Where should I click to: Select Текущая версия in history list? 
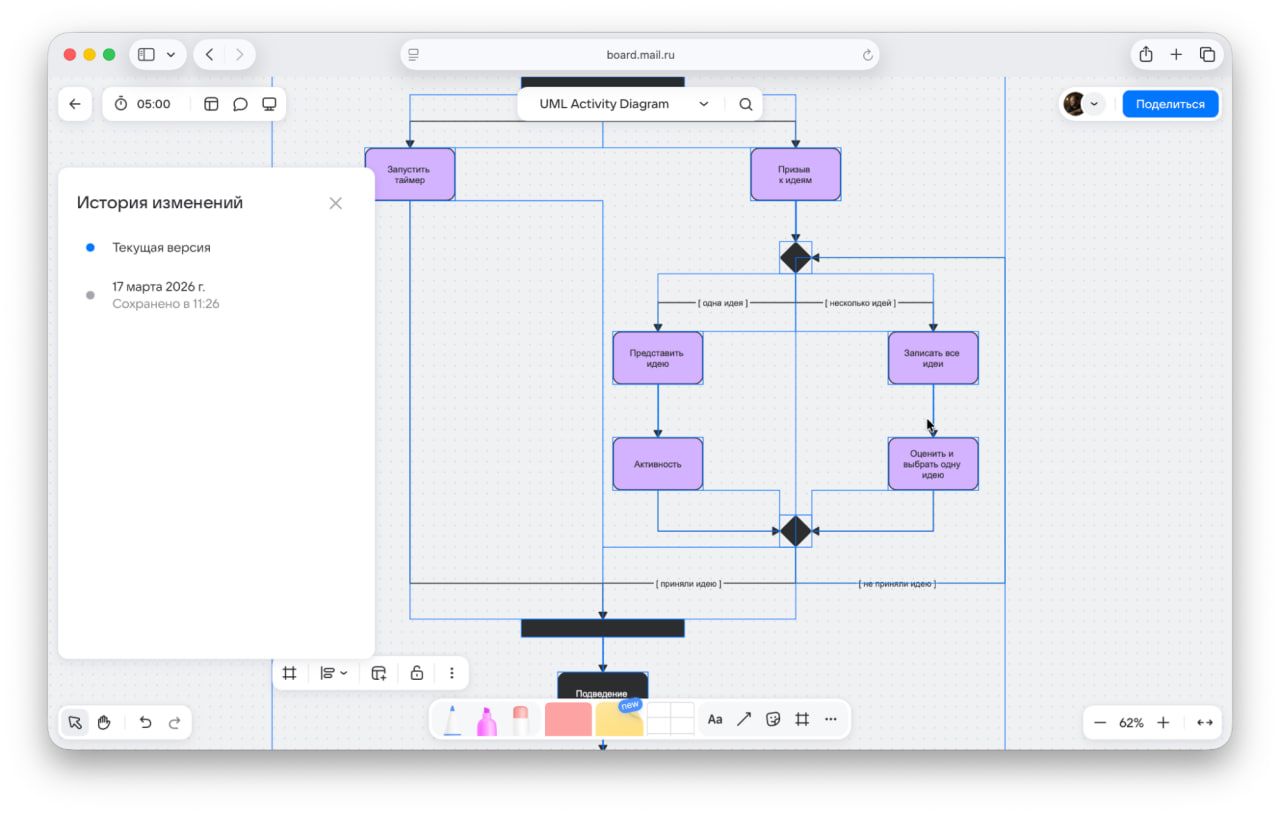tap(161, 247)
